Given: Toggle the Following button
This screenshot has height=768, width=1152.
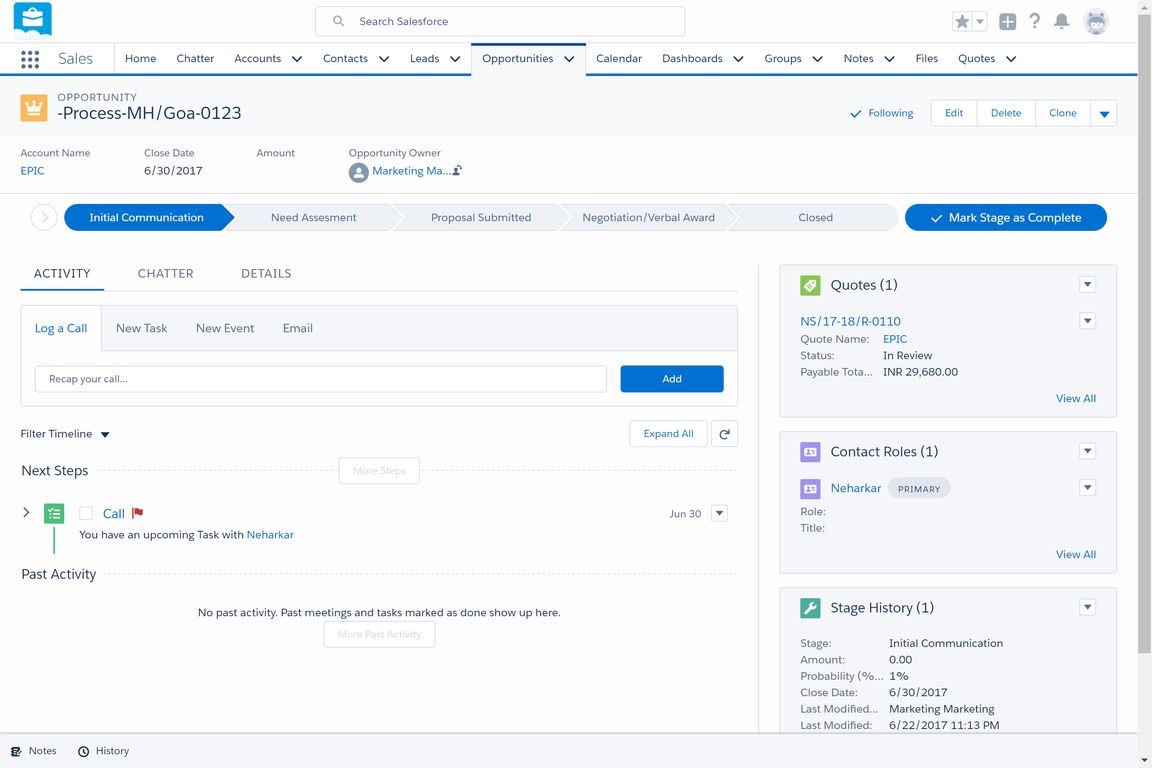Looking at the screenshot, I should point(881,113).
